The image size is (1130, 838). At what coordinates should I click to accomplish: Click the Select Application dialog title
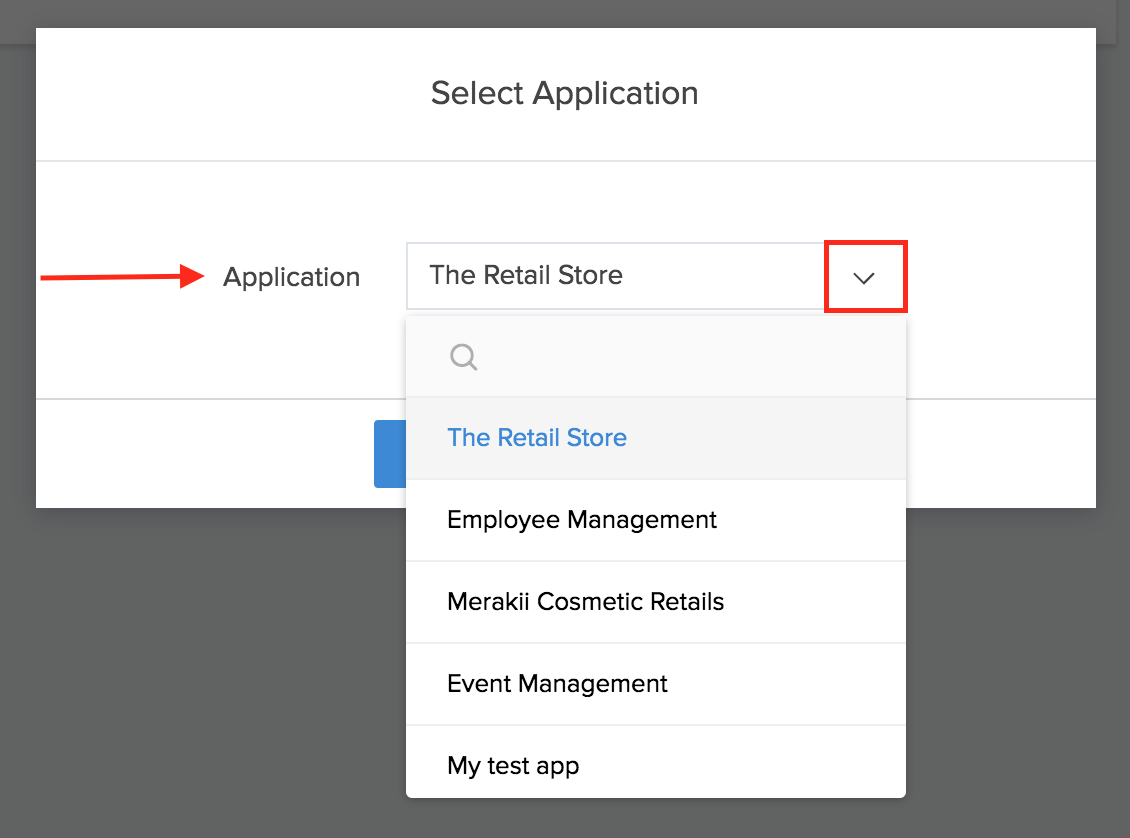click(564, 93)
